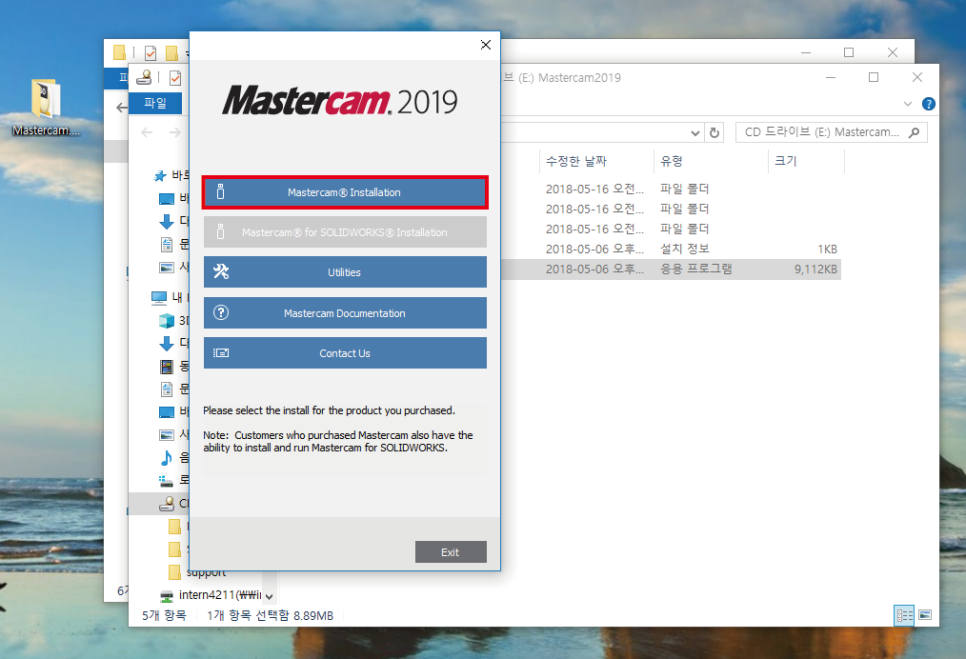The image size is (966, 659).
Task: Exit the Mastercam installer
Action: pyautogui.click(x=450, y=552)
